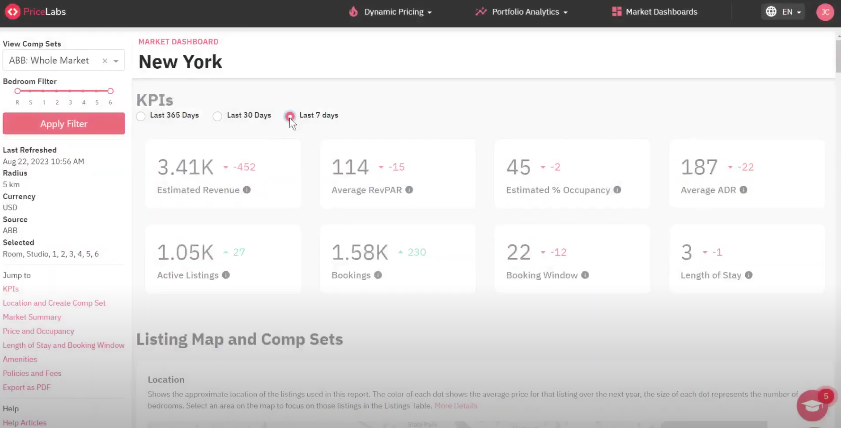
Task: Click More Details link in Location description
Action: pos(455,405)
